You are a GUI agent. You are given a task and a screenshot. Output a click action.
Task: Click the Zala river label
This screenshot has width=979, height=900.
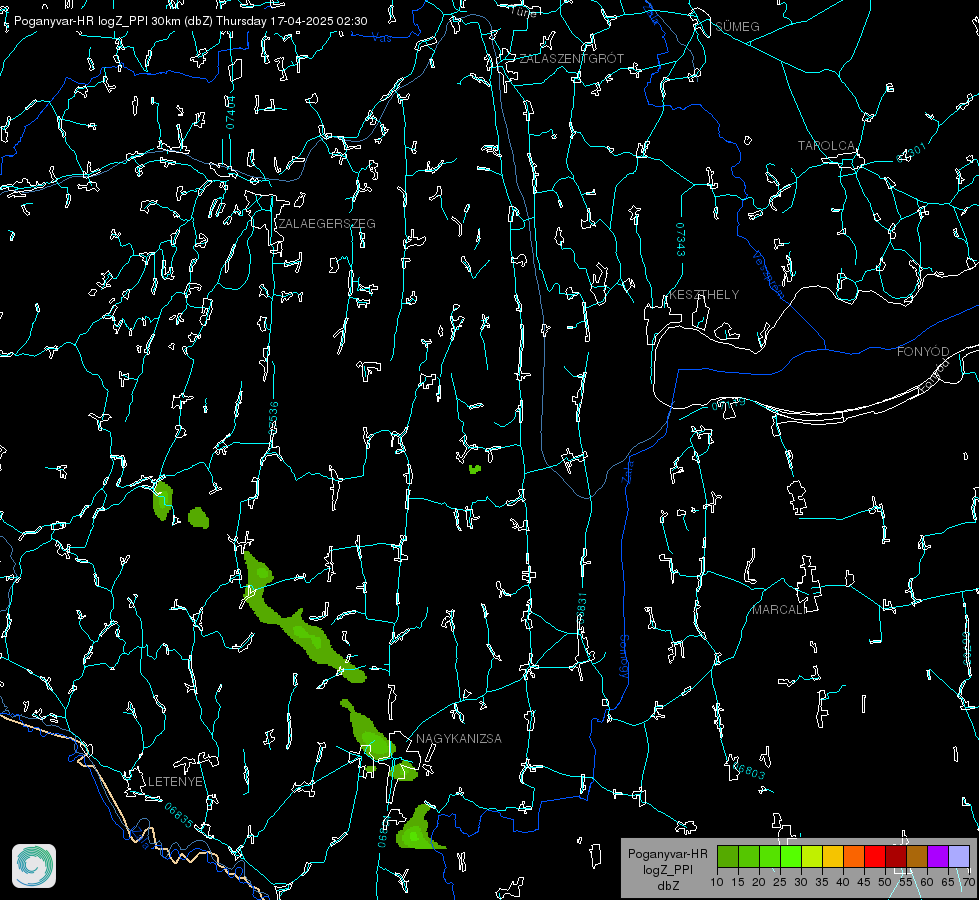tap(628, 470)
